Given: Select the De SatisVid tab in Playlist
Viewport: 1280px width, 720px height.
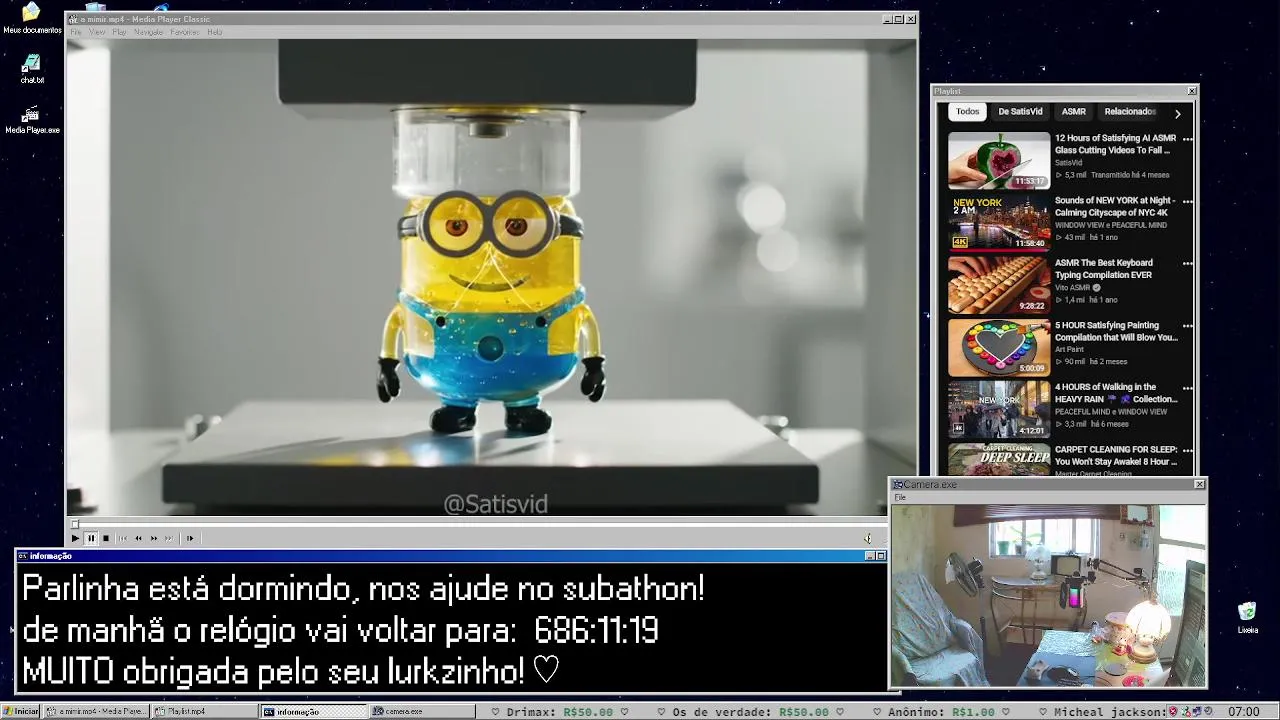Looking at the screenshot, I should (x=1020, y=112).
